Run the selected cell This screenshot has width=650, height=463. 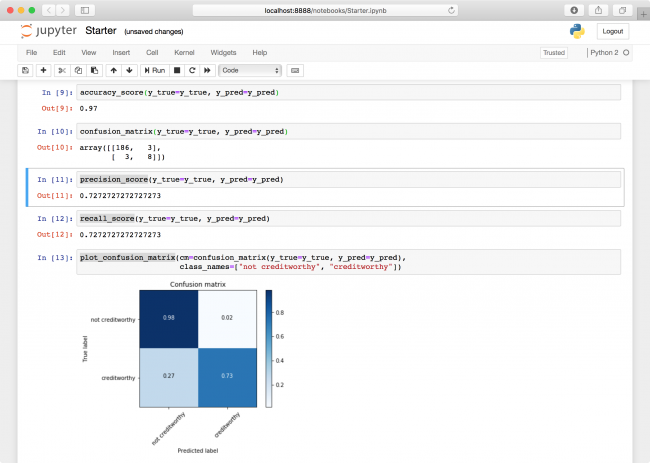pyautogui.click(x=155, y=70)
